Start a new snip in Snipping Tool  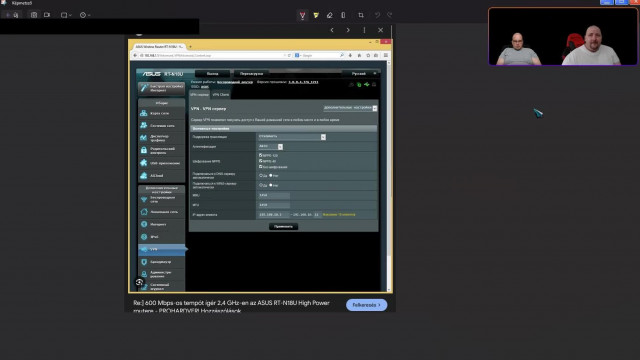pyautogui.click(x=12, y=15)
